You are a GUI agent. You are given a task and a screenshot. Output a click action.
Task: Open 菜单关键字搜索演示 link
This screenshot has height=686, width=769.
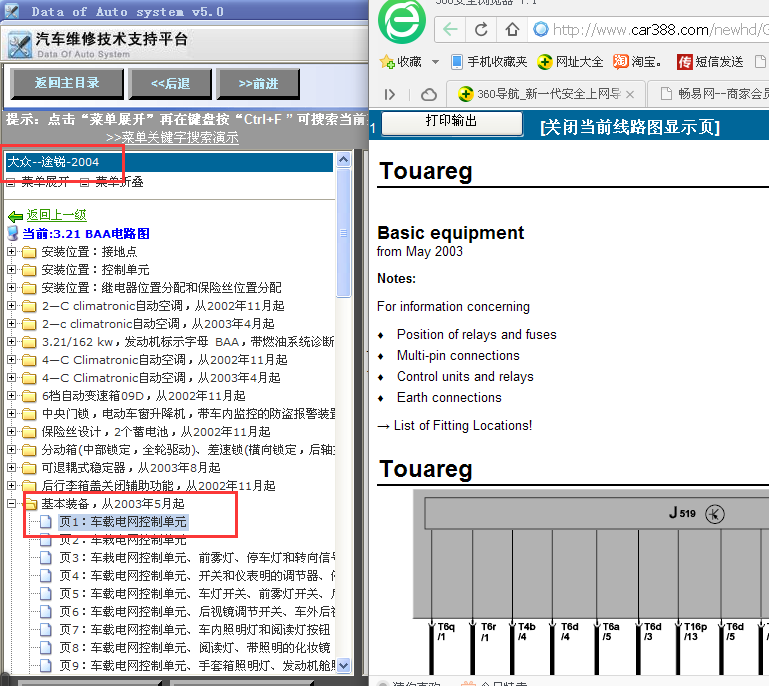pyautogui.click(x=179, y=137)
